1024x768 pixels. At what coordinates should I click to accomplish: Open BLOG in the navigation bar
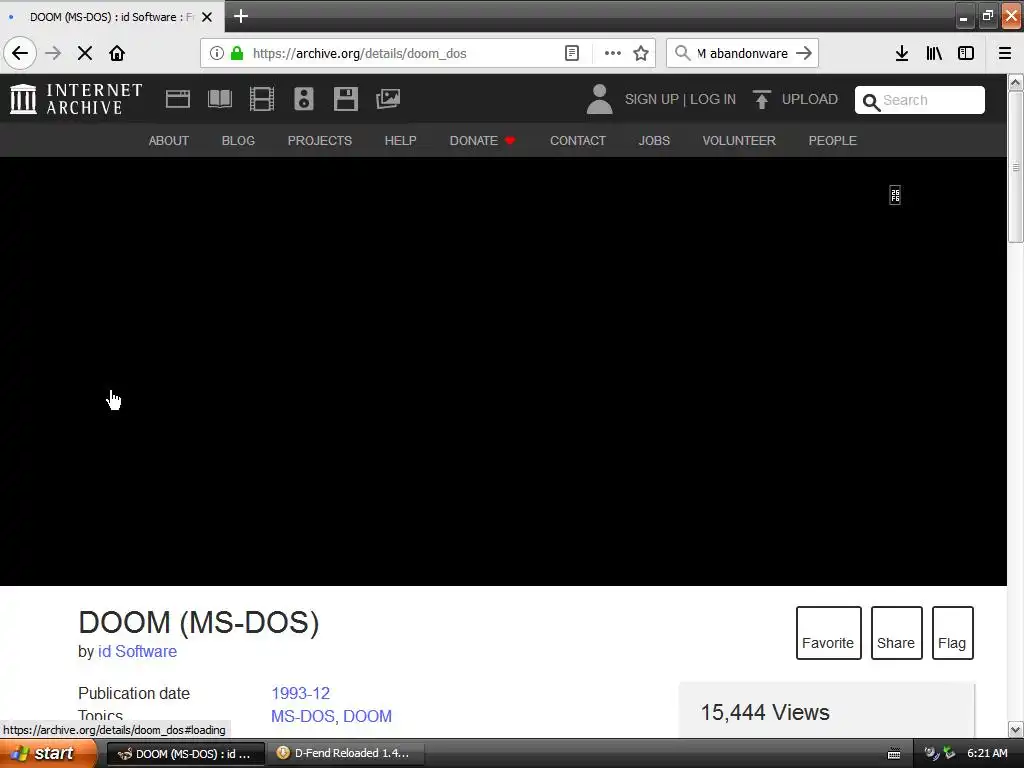pyautogui.click(x=238, y=140)
